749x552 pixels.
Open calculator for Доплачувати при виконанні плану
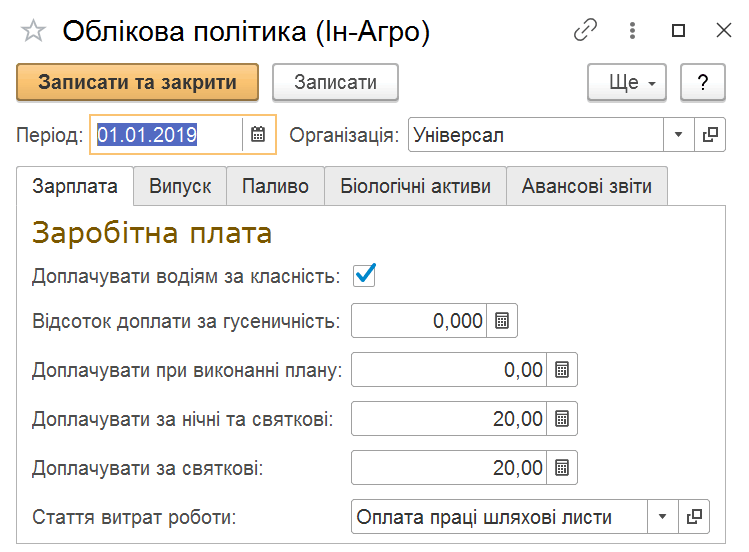562,370
